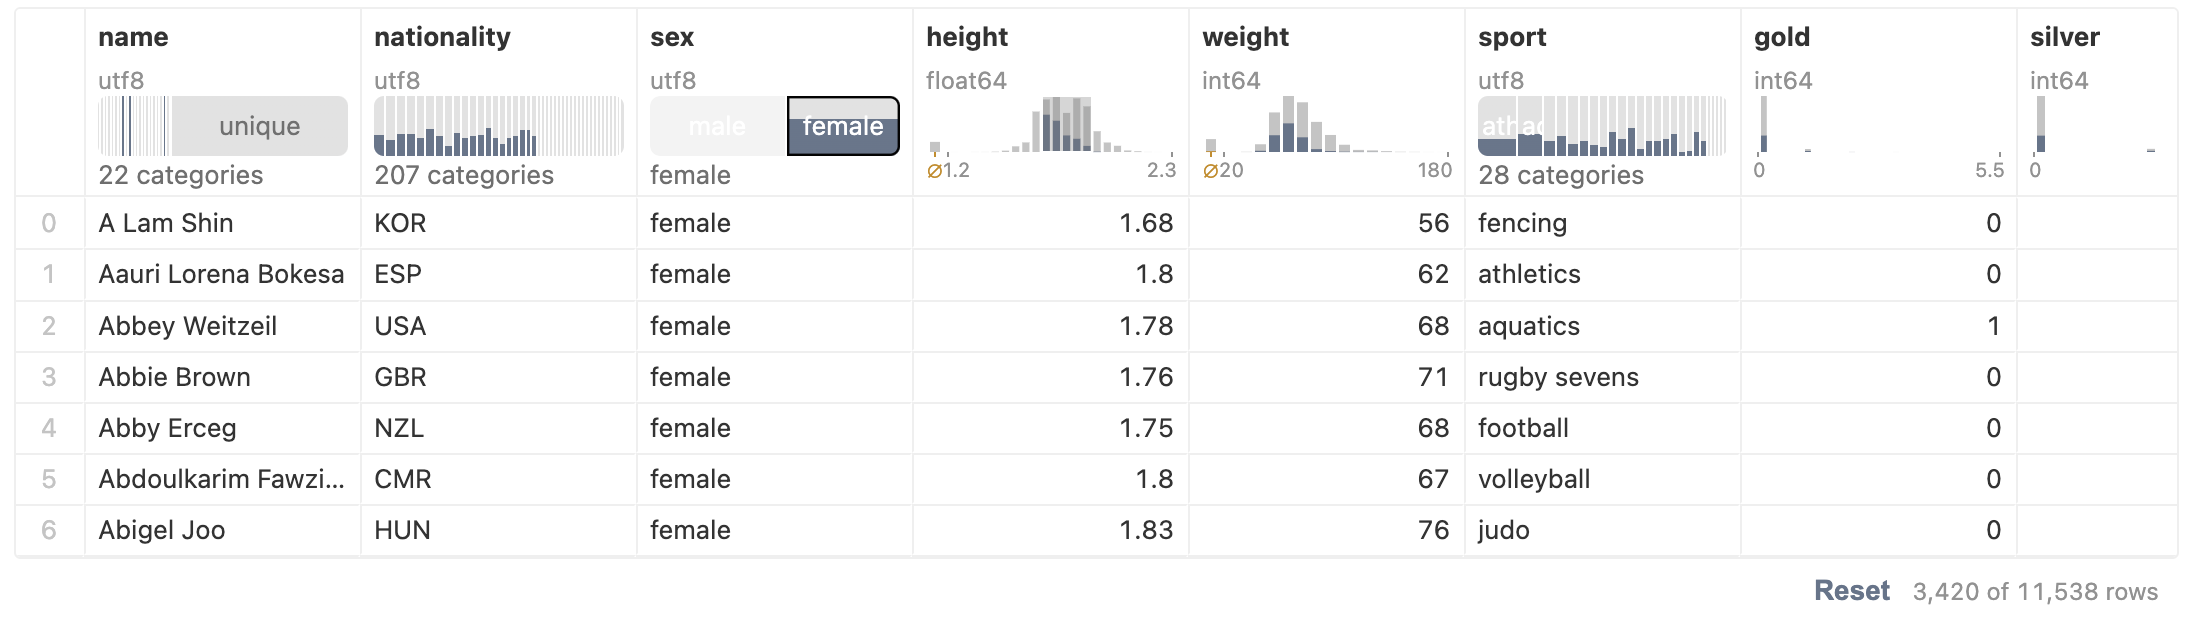2194x620 pixels.
Task: Click the sport category bars chart
Action: tap(1602, 126)
